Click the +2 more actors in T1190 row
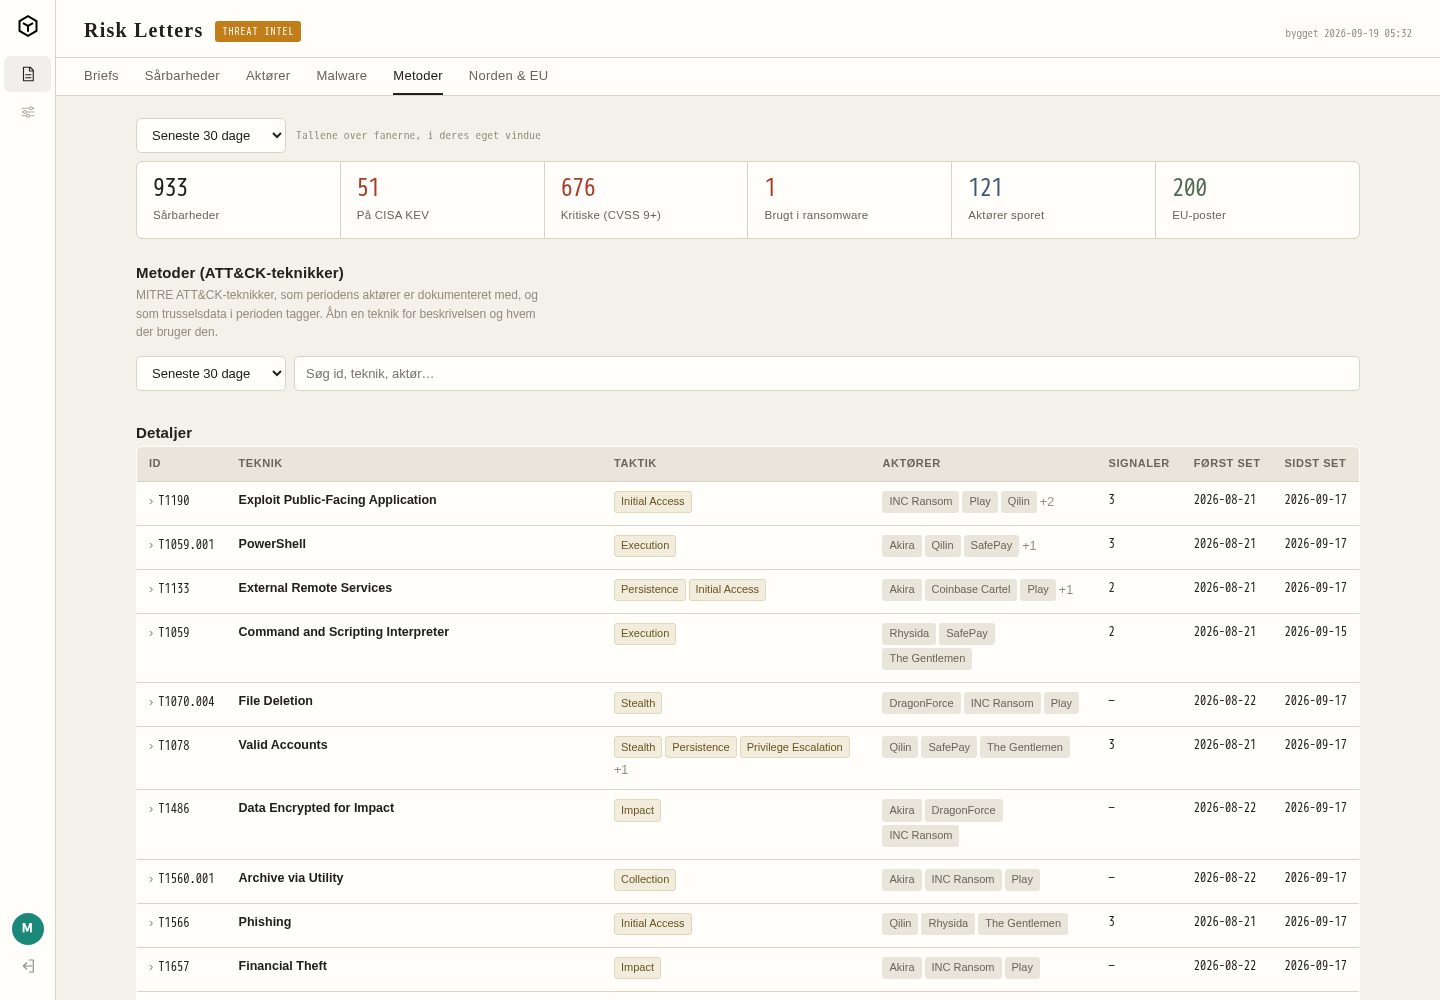The height and width of the screenshot is (1000, 1440). [1047, 502]
